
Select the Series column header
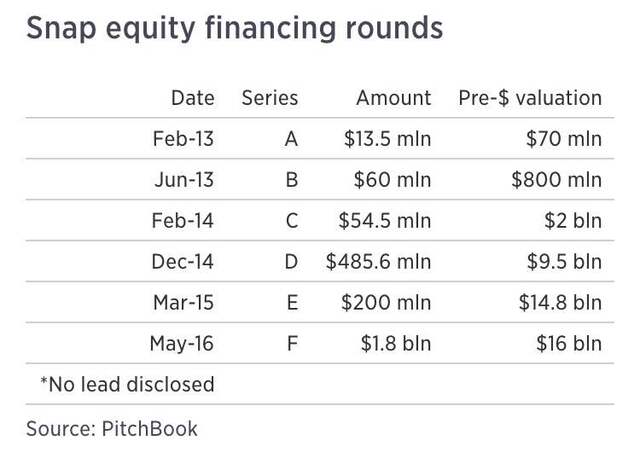270,98
